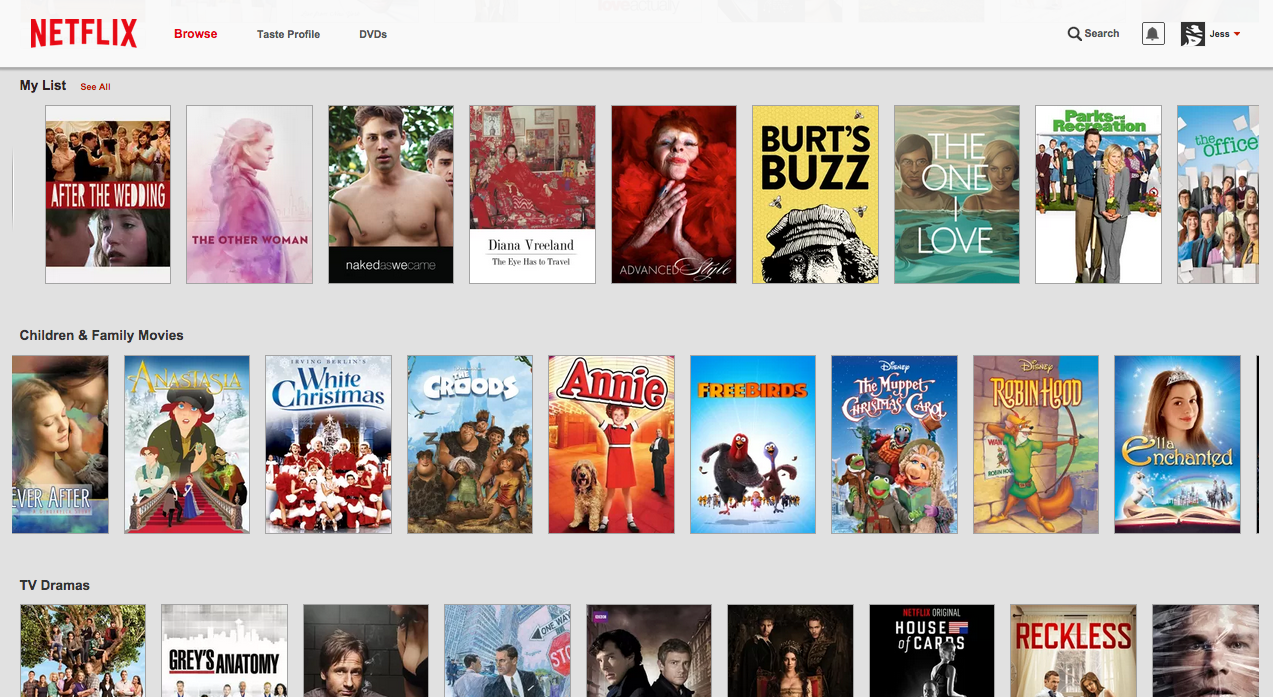This screenshot has height=697, width=1273.
Task: Go to Taste Profile
Action: coord(288,34)
